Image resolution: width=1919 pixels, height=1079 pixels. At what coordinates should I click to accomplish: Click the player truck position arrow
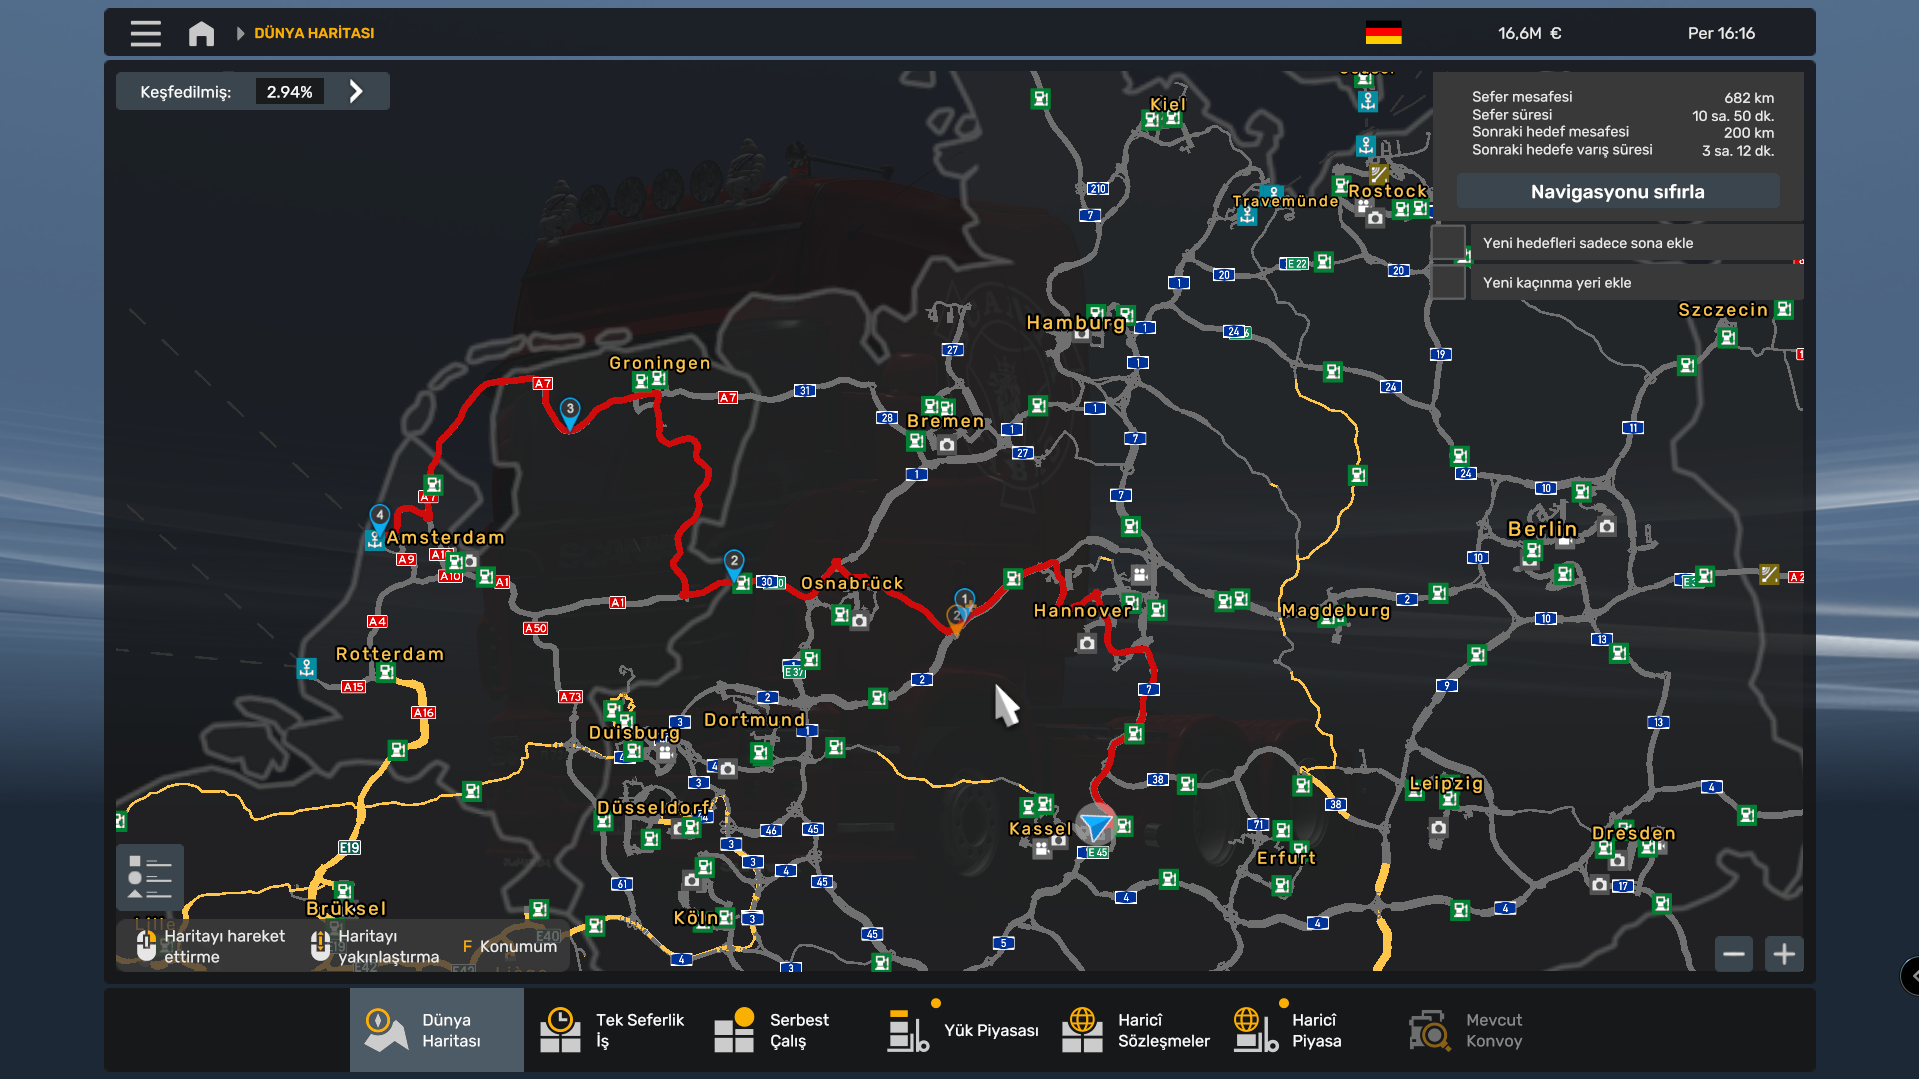[1096, 826]
